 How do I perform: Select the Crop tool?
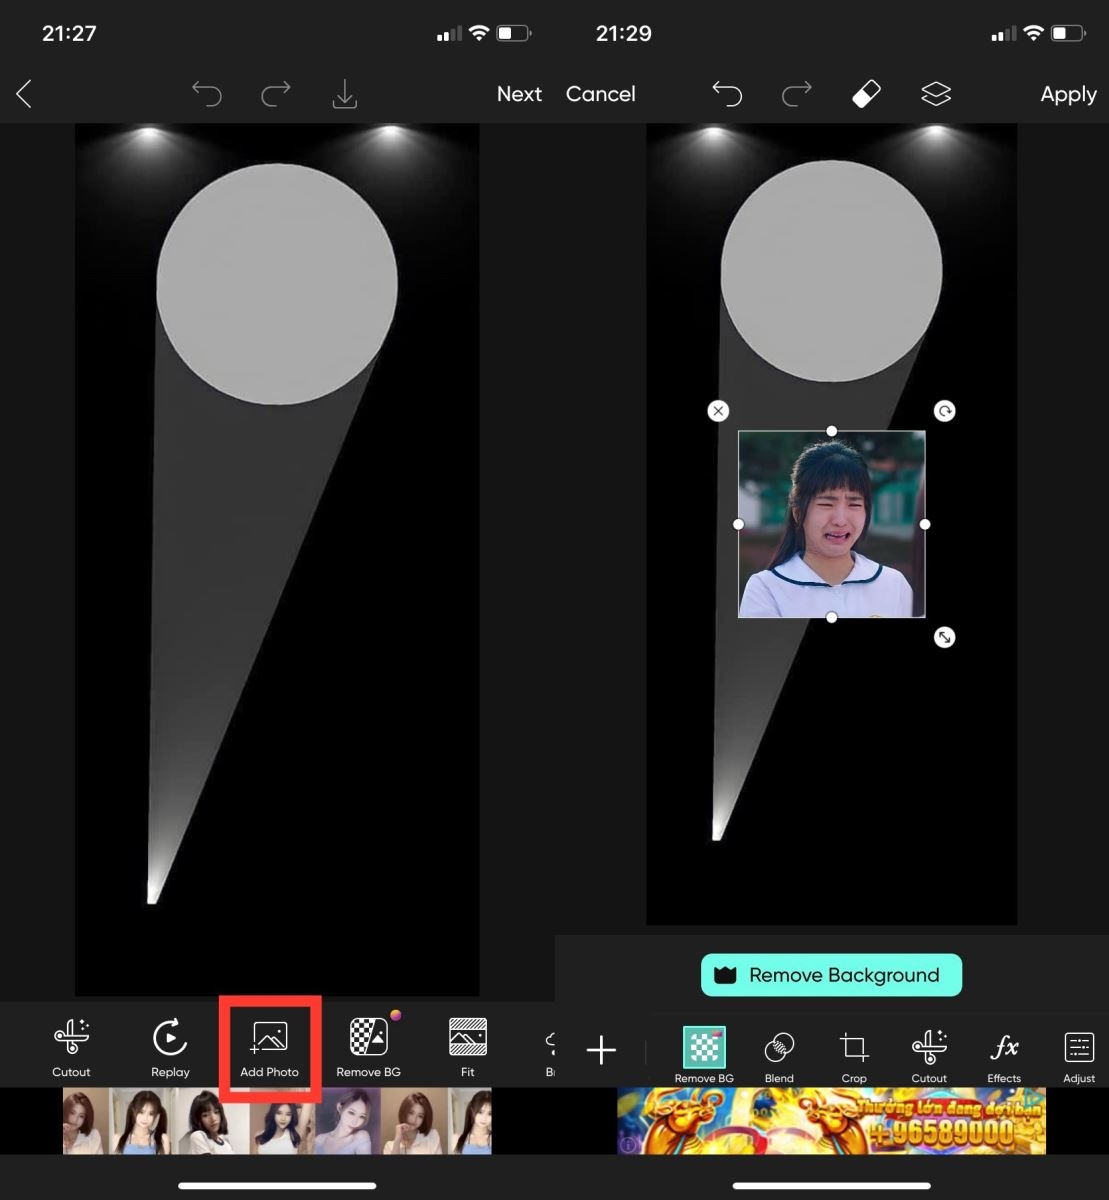(x=854, y=1057)
